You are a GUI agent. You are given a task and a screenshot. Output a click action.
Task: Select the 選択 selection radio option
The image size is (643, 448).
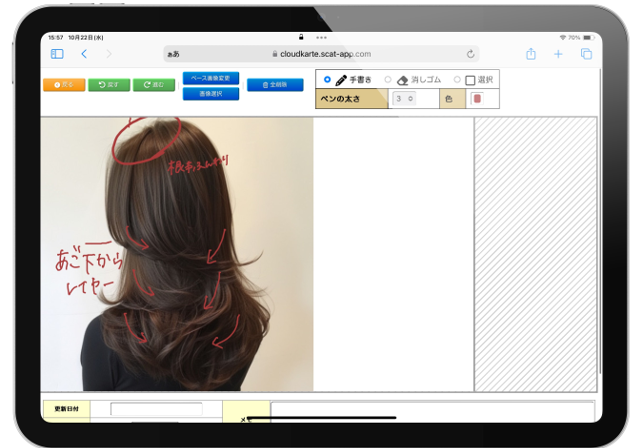click(x=458, y=80)
